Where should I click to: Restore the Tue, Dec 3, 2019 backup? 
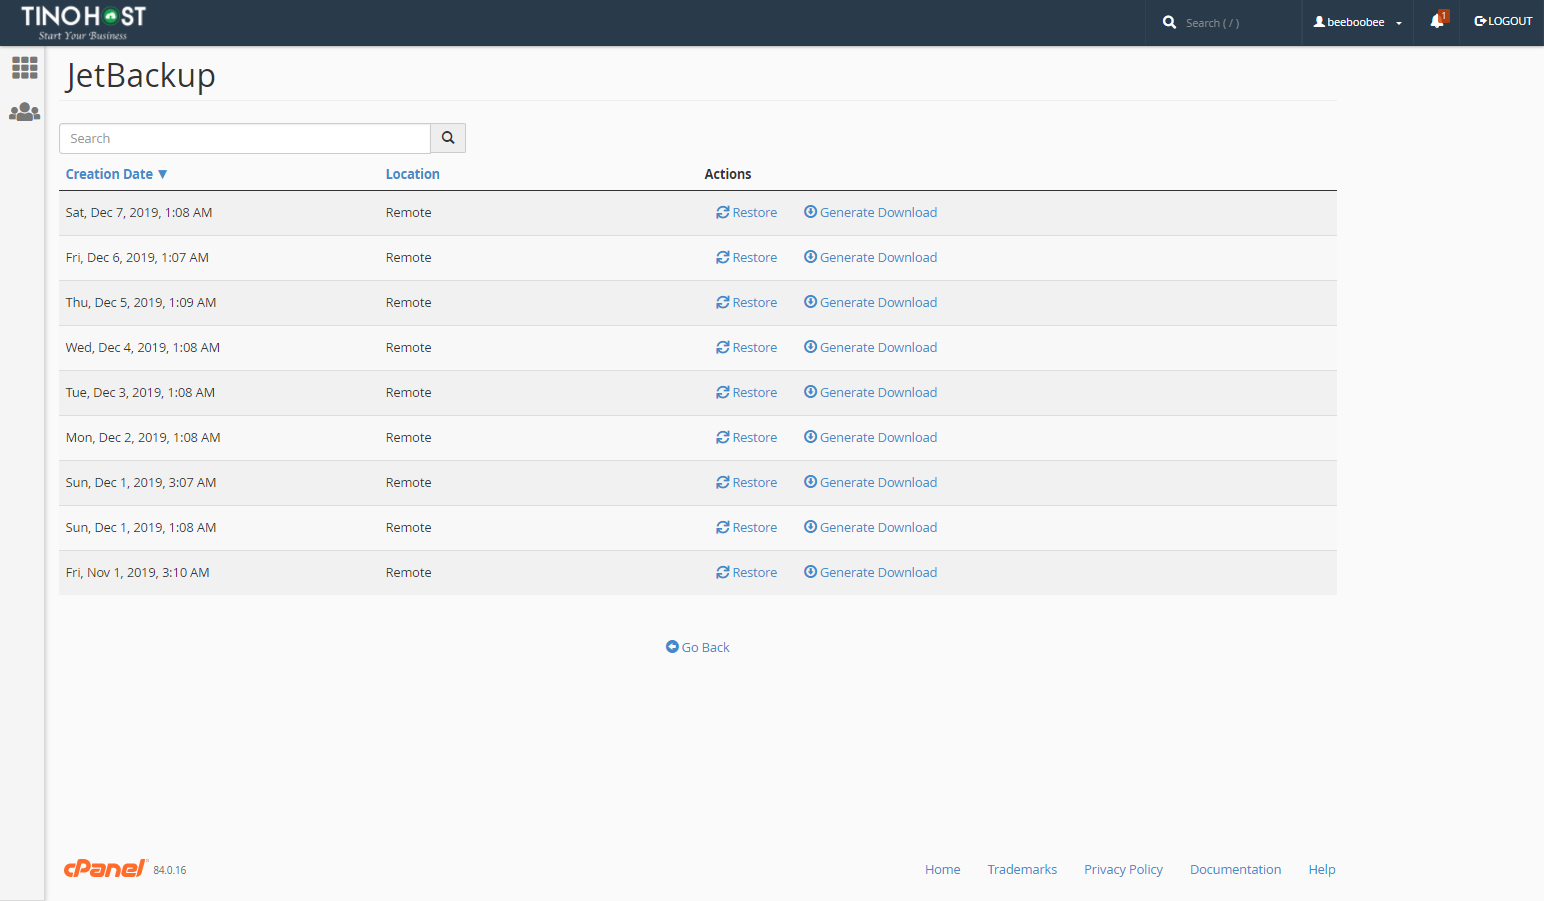pyautogui.click(x=746, y=392)
